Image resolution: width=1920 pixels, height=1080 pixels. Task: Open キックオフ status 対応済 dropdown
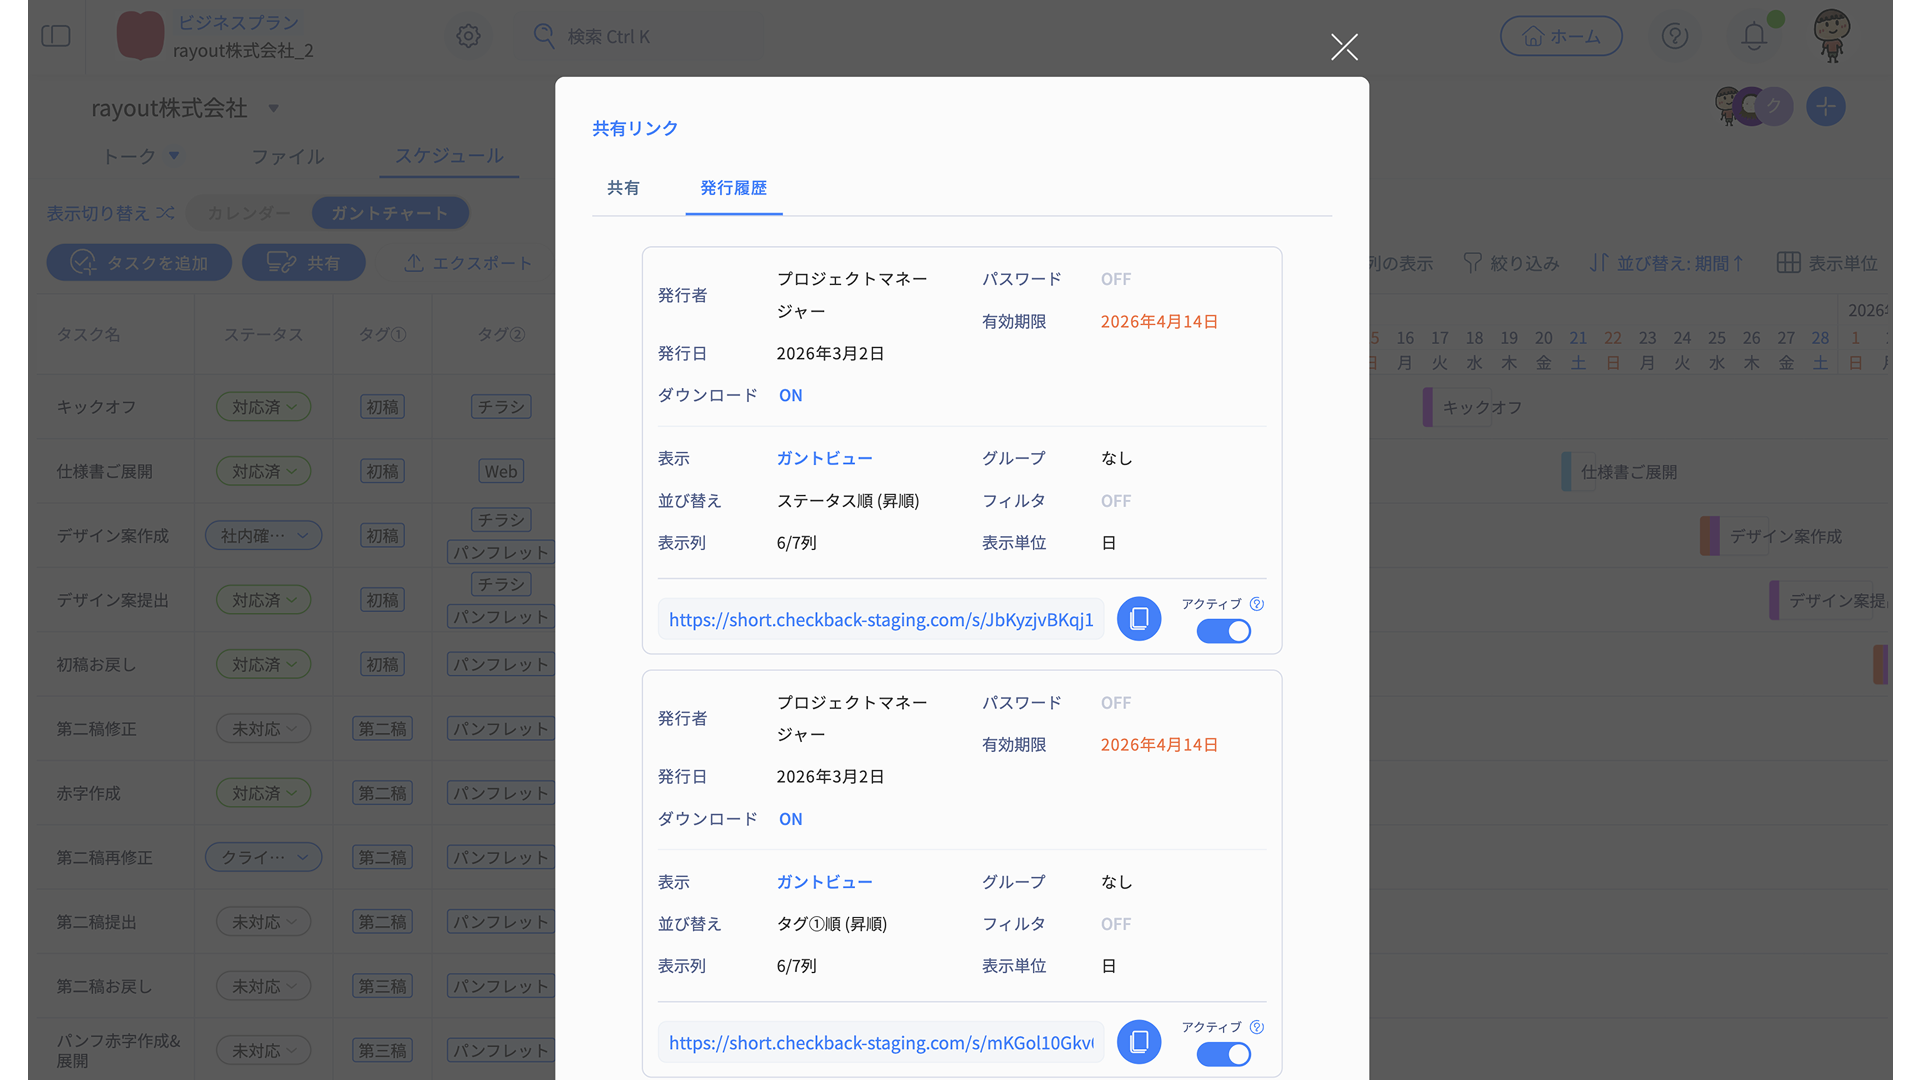pos(264,407)
